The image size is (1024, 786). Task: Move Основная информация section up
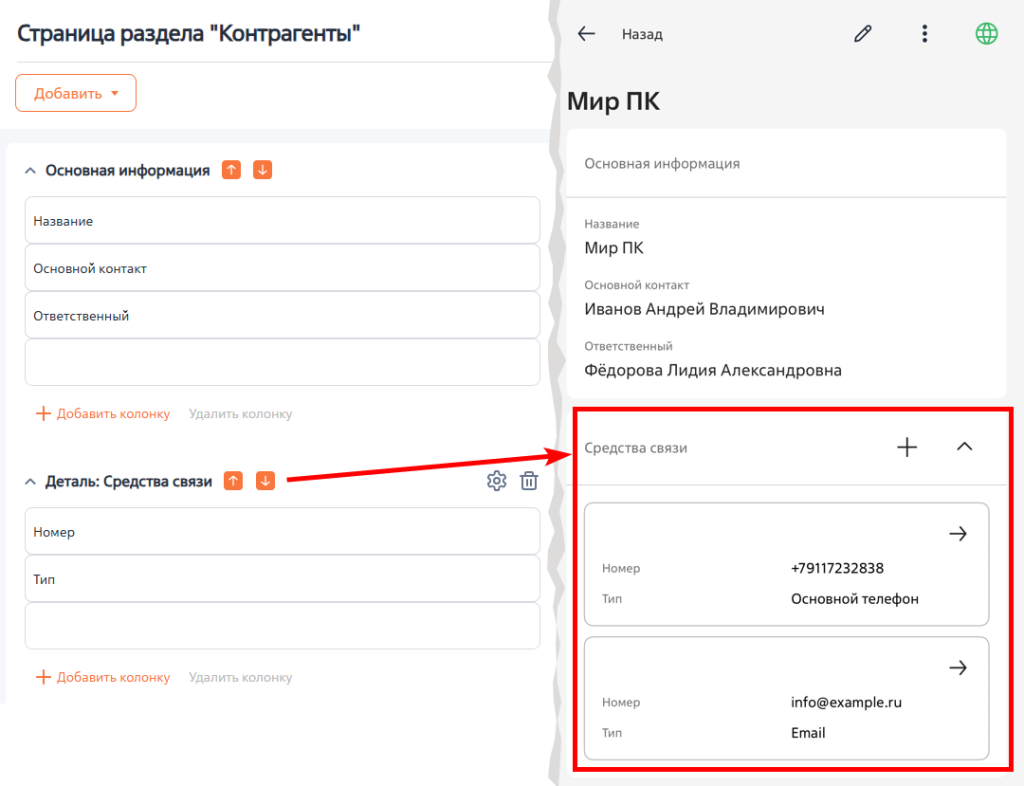[x=231, y=170]
